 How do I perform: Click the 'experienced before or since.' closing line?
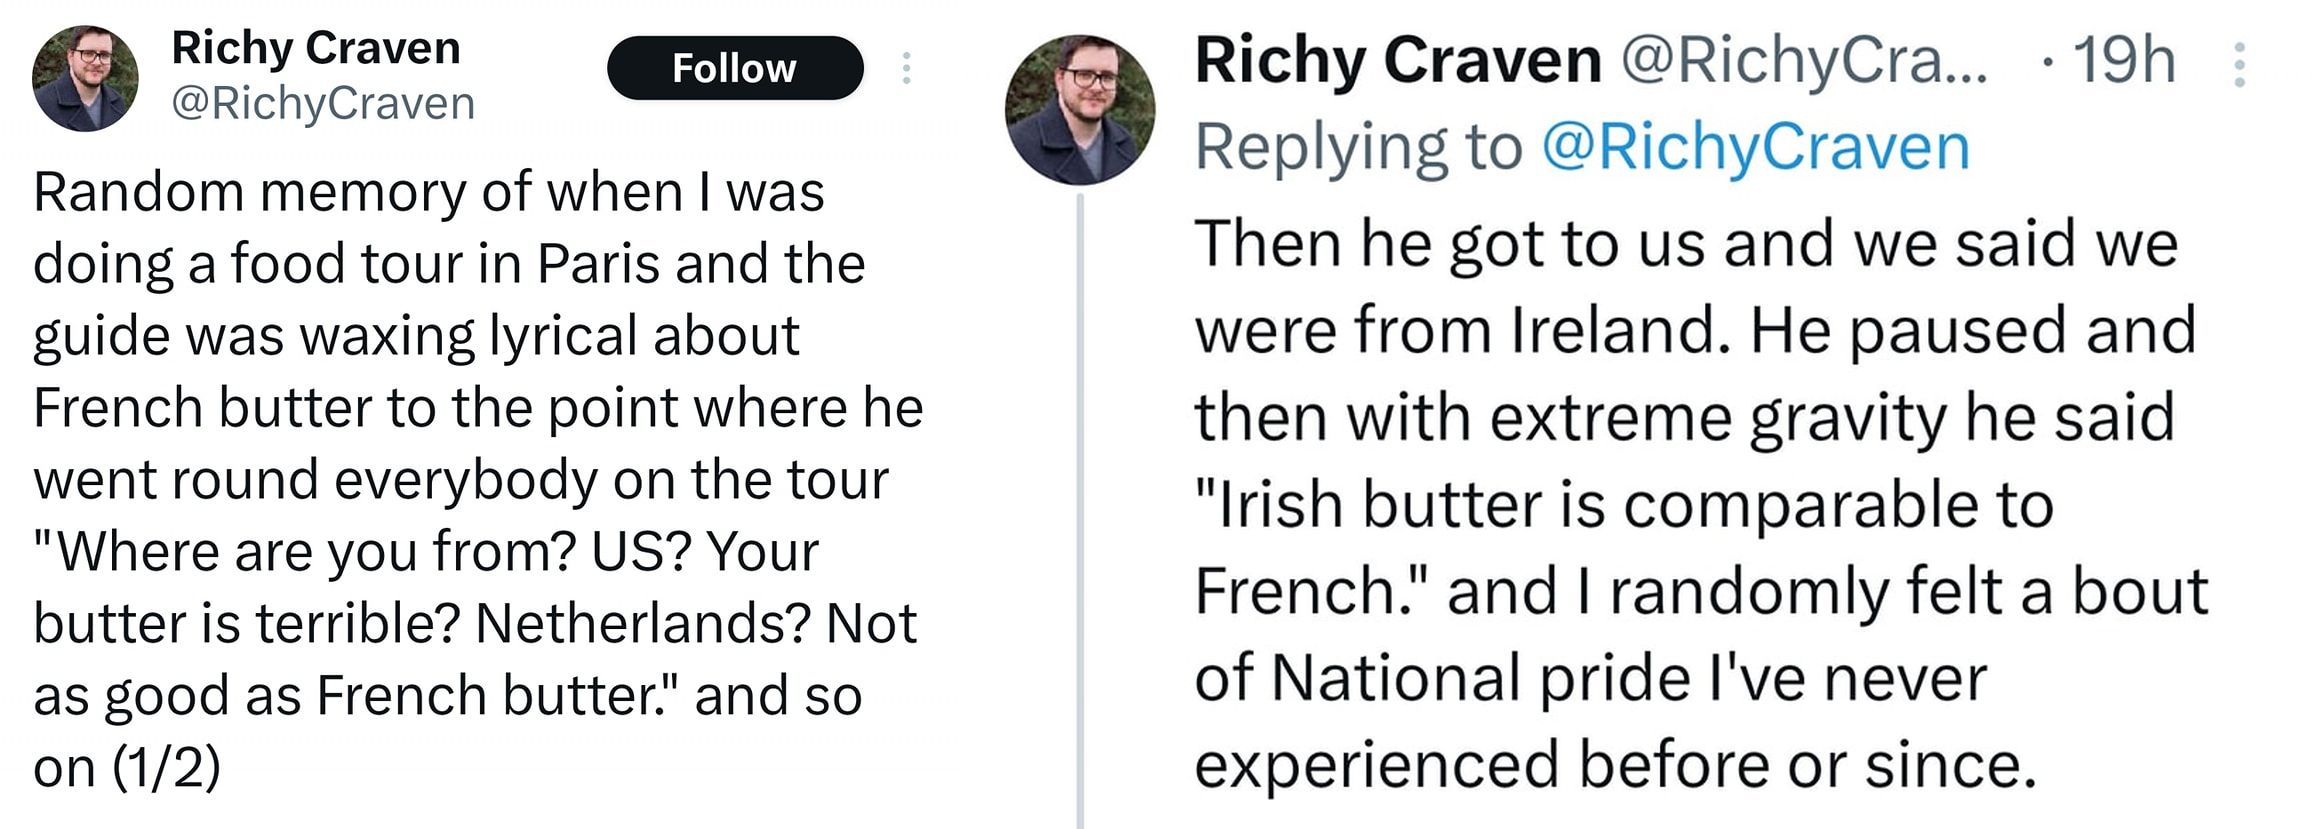pos(1615,765)
